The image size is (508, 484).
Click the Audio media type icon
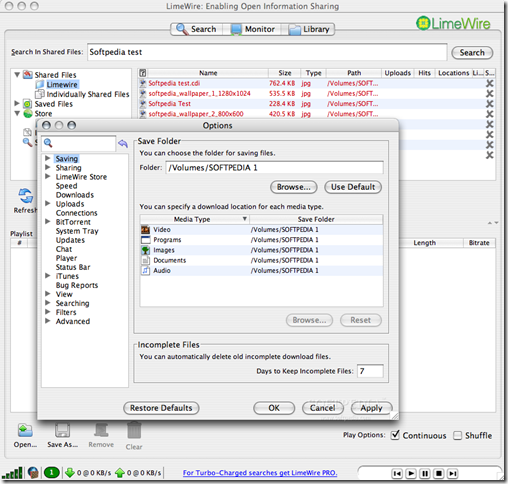pos(145,270)
